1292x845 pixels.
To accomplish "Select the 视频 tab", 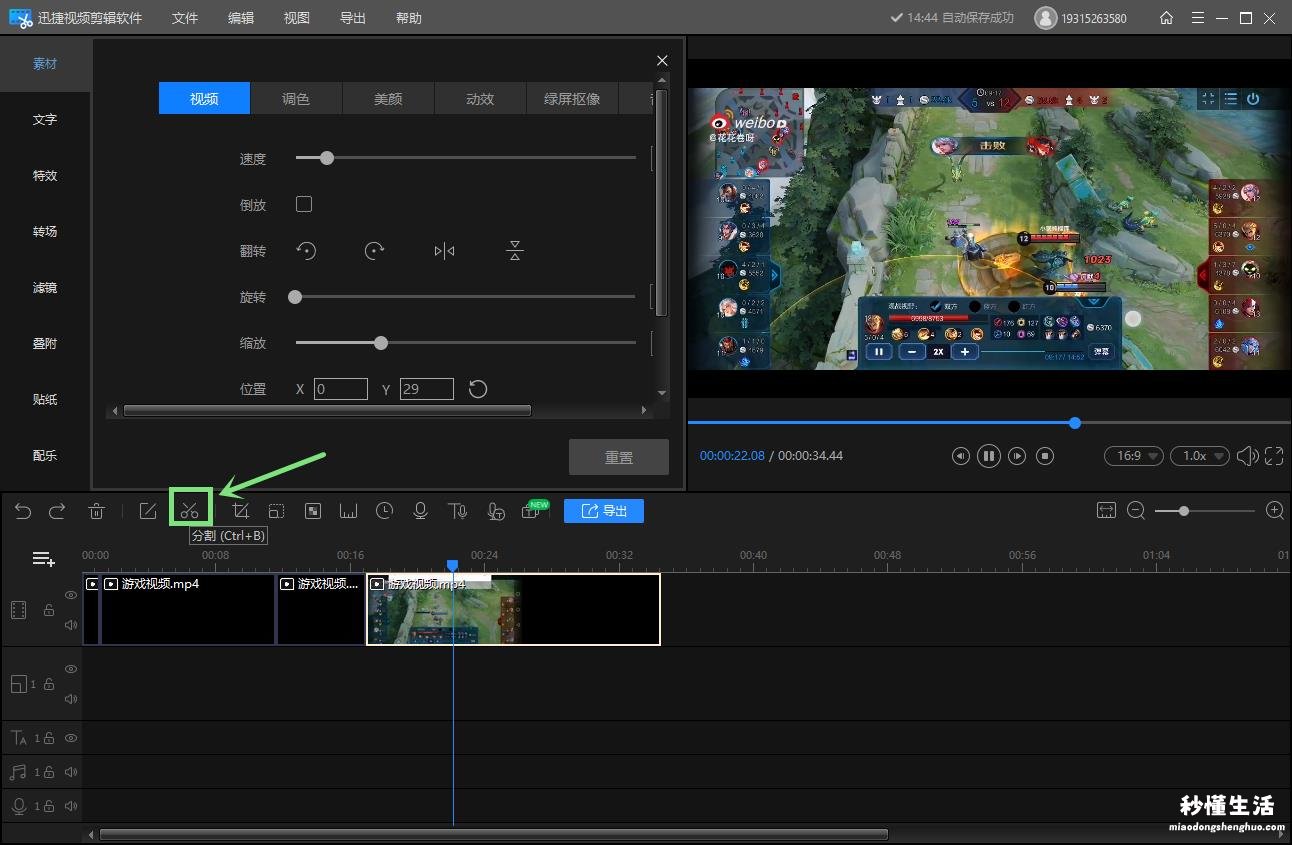I will click(x=204, y=98).
